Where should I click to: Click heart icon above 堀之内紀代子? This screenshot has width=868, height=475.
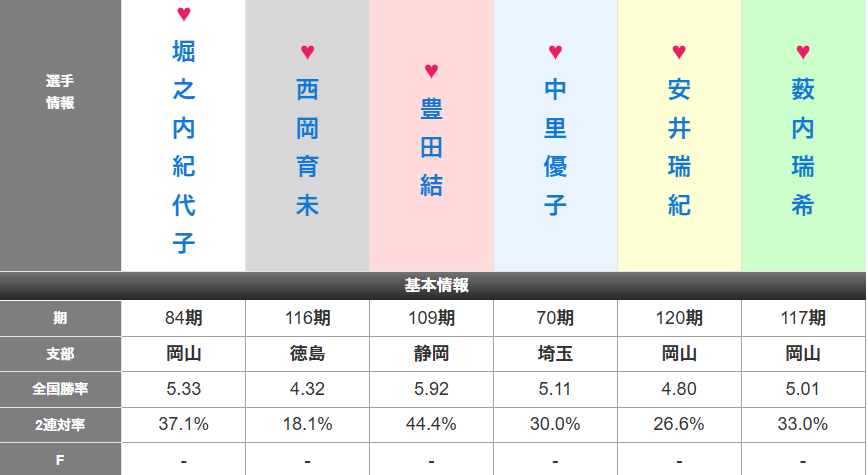[x=184, y=14]
